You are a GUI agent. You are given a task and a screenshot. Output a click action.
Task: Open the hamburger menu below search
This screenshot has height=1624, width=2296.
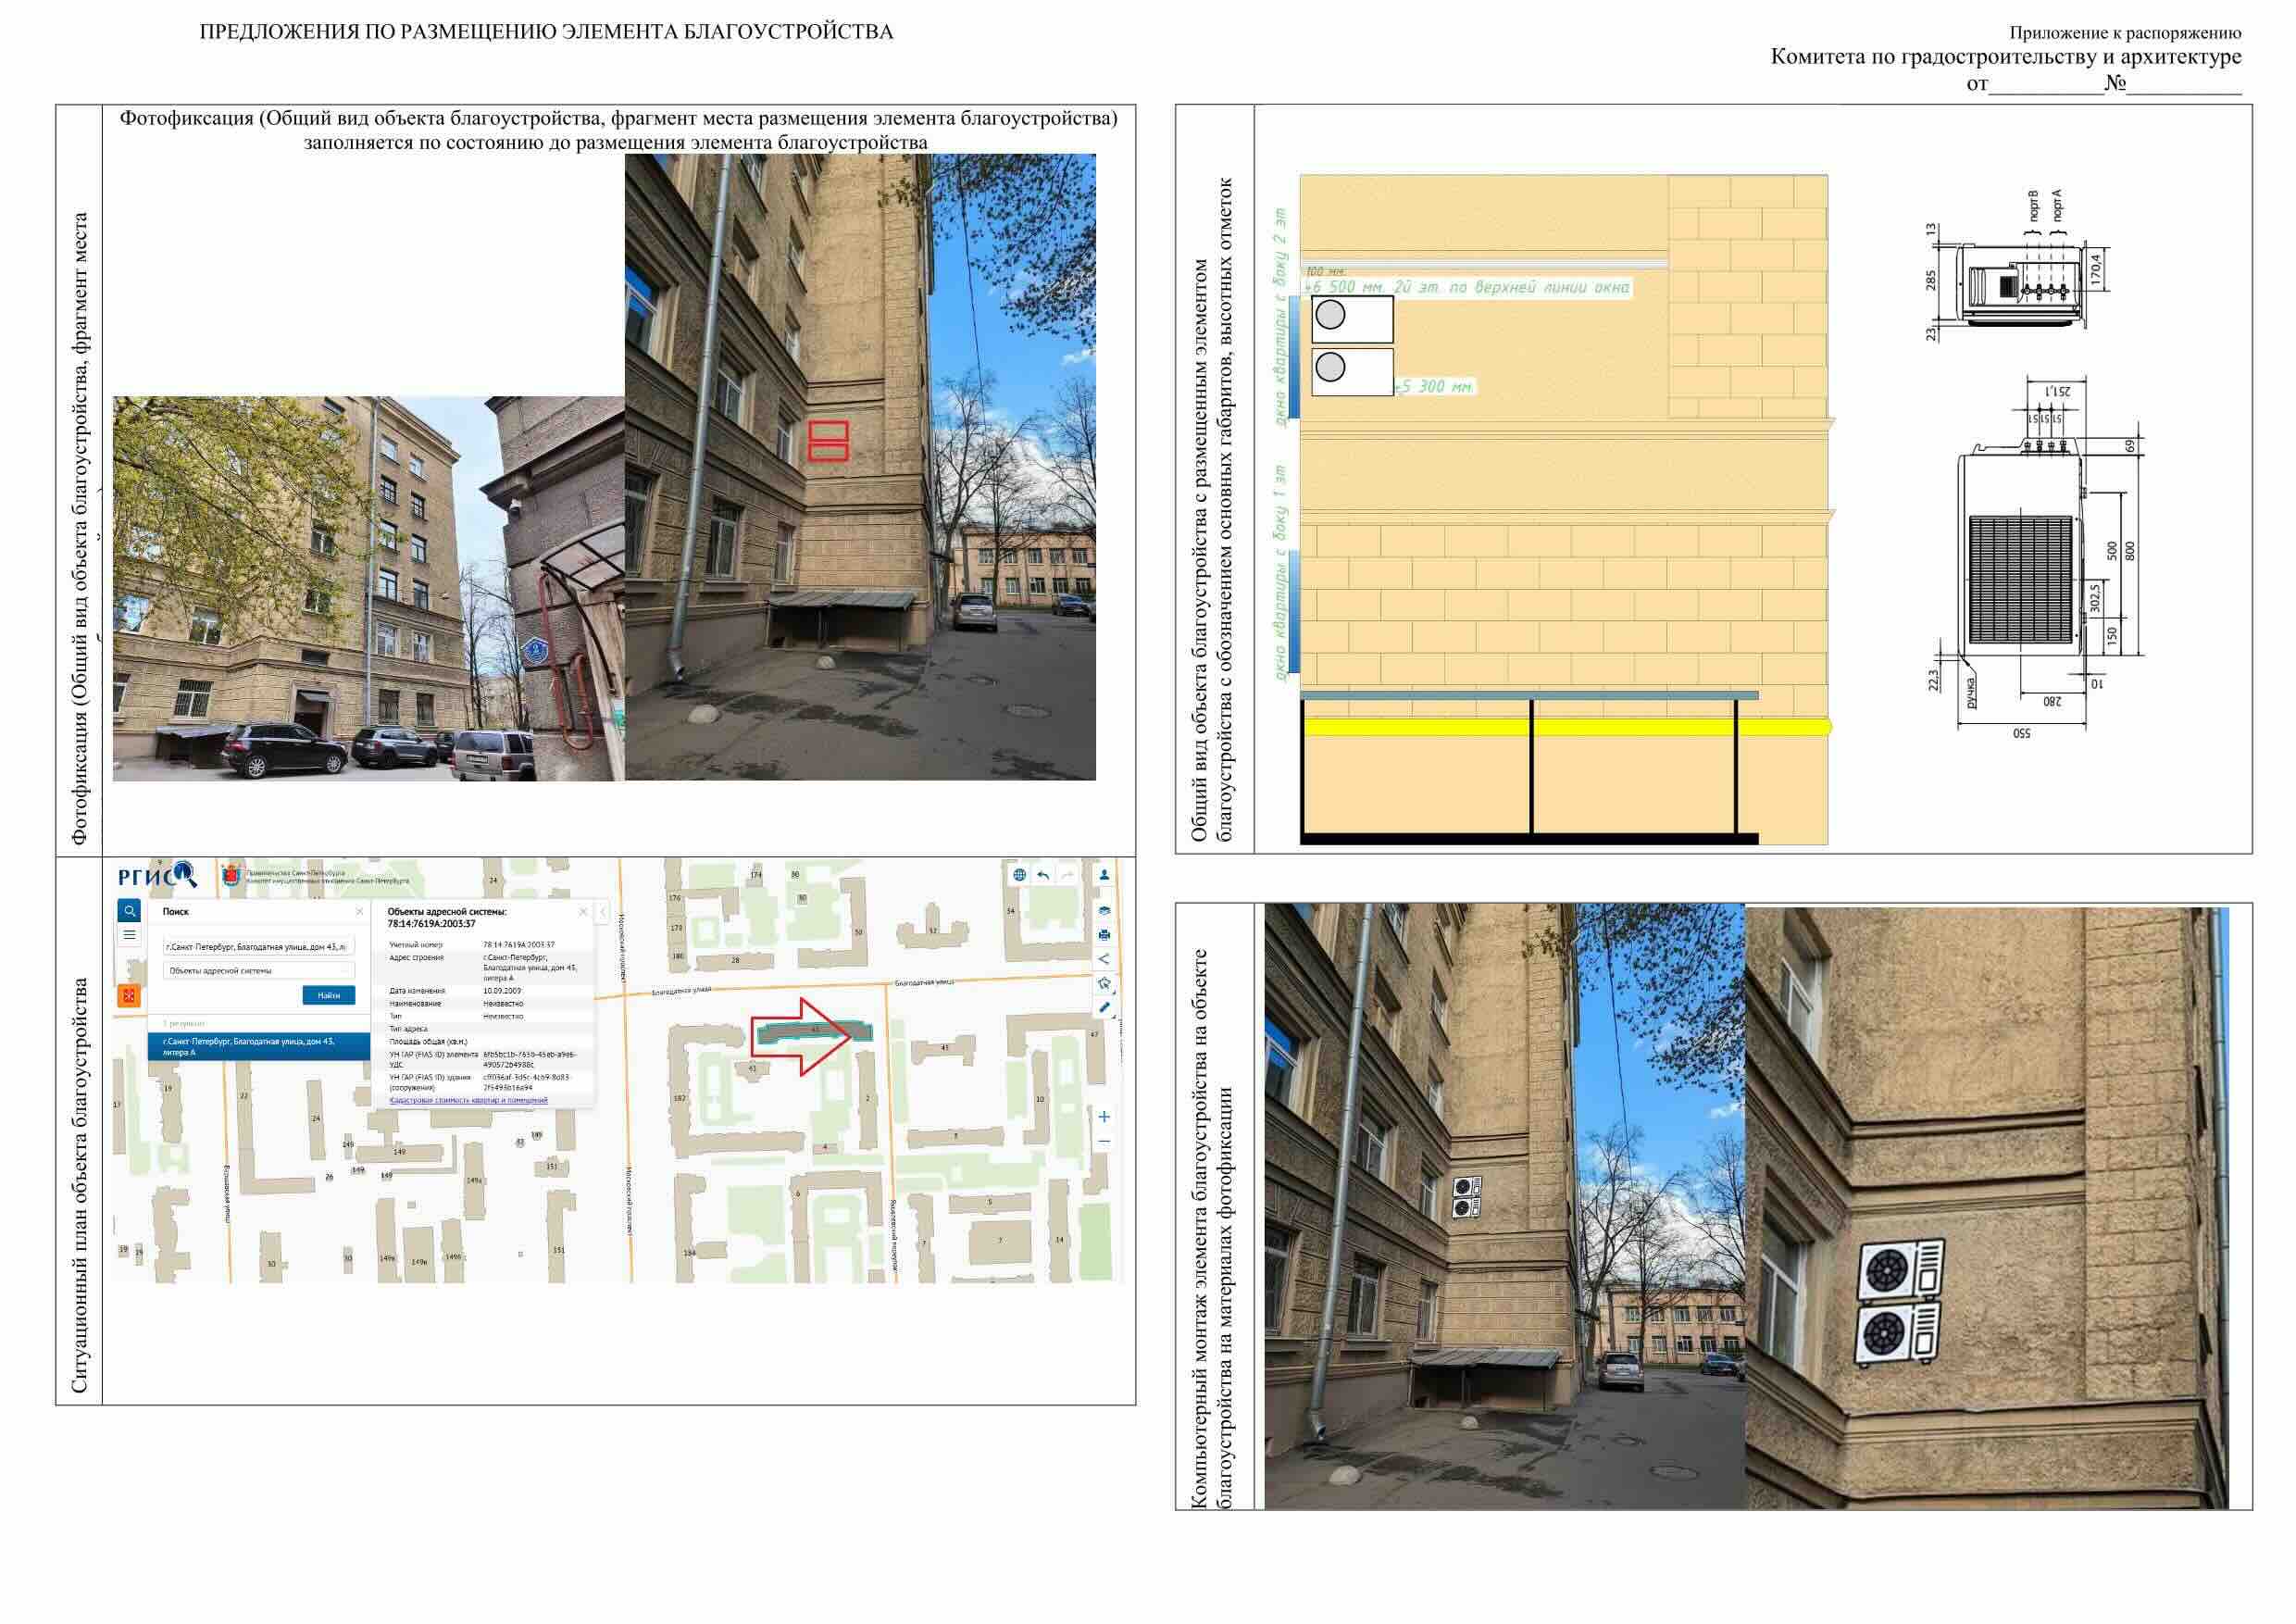tap(130, 935)
